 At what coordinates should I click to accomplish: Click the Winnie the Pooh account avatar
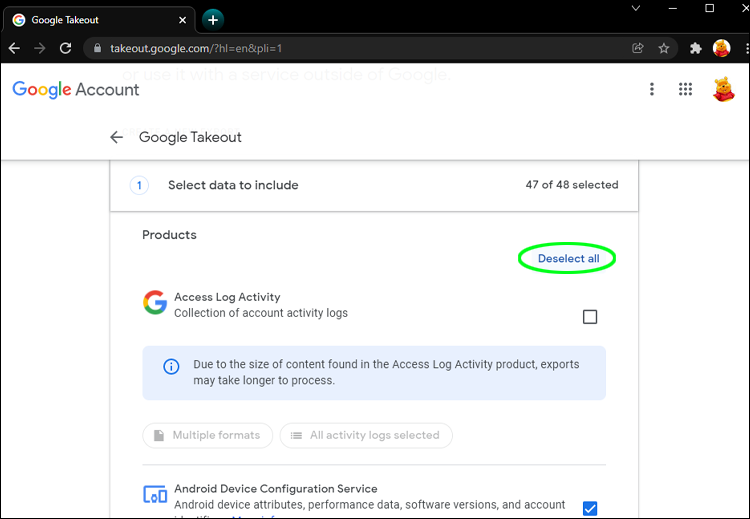click(x=723, y=89)
